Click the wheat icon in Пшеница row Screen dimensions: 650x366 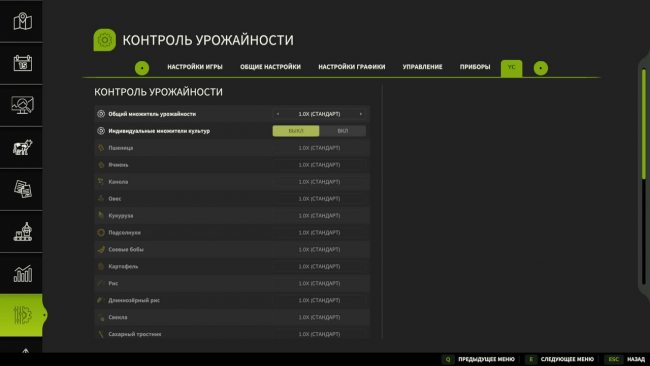click(x=101, y=148)
